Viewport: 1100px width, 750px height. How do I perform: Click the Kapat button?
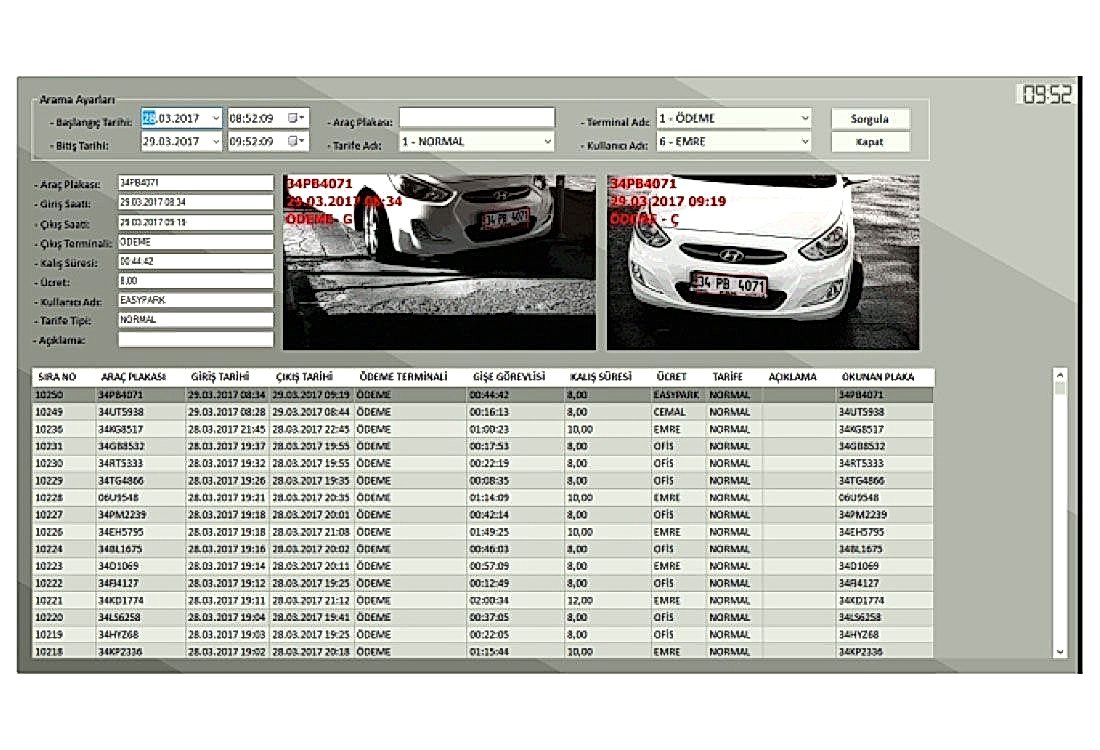(870, 142)
